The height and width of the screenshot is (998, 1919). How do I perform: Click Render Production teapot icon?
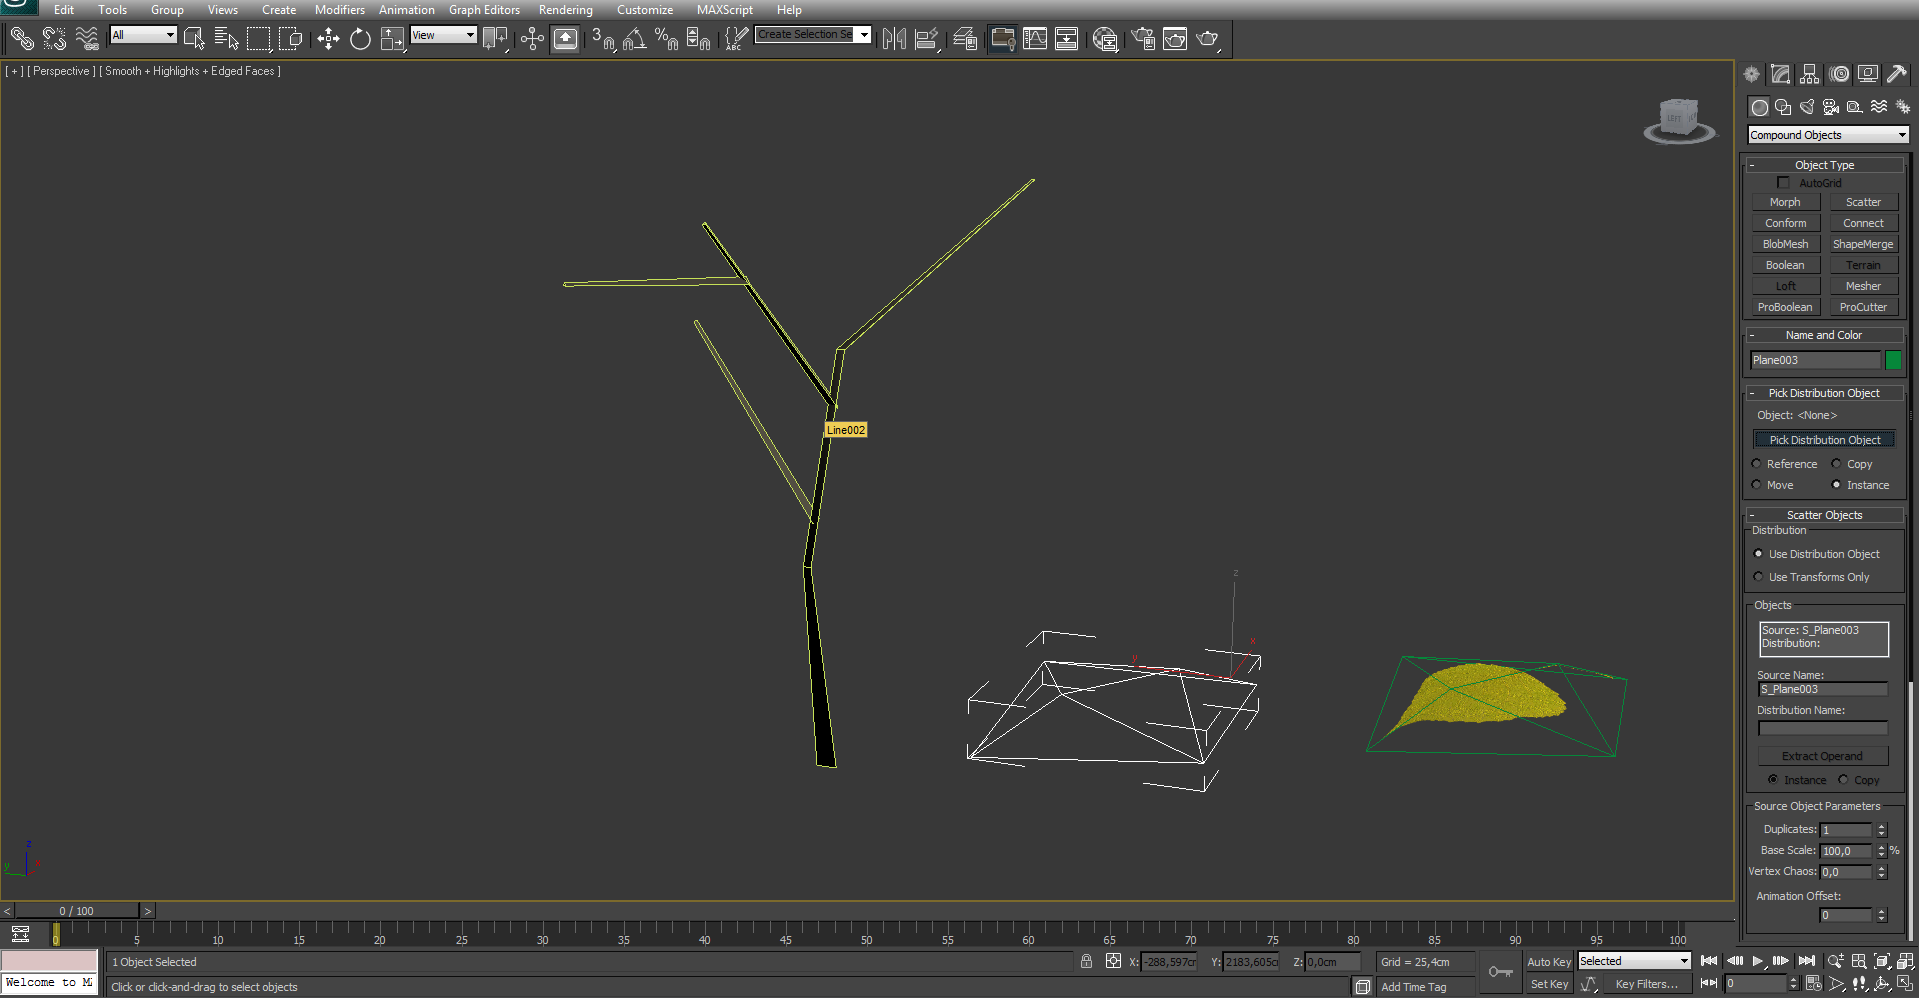click(1208, 39)
